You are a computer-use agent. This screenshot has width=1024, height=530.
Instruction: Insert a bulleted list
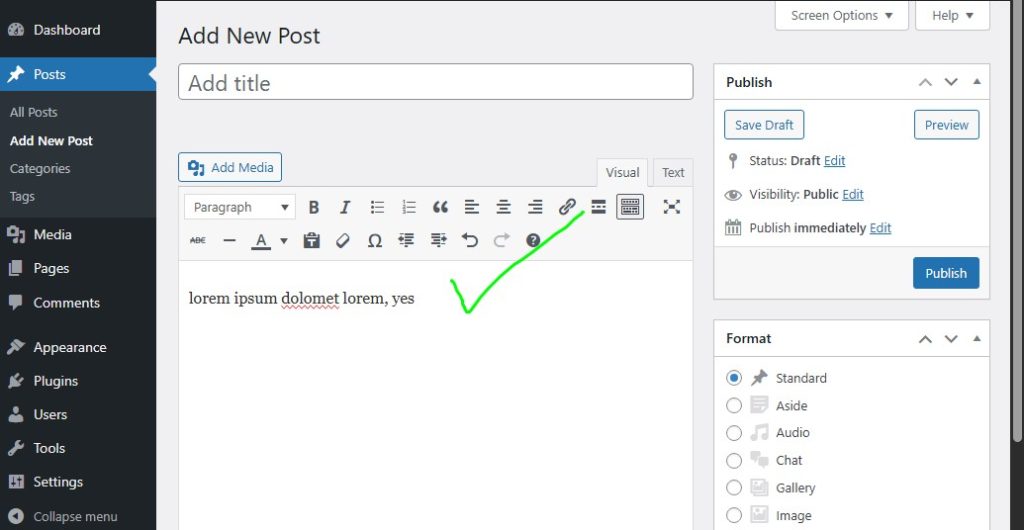coord(377,208)
